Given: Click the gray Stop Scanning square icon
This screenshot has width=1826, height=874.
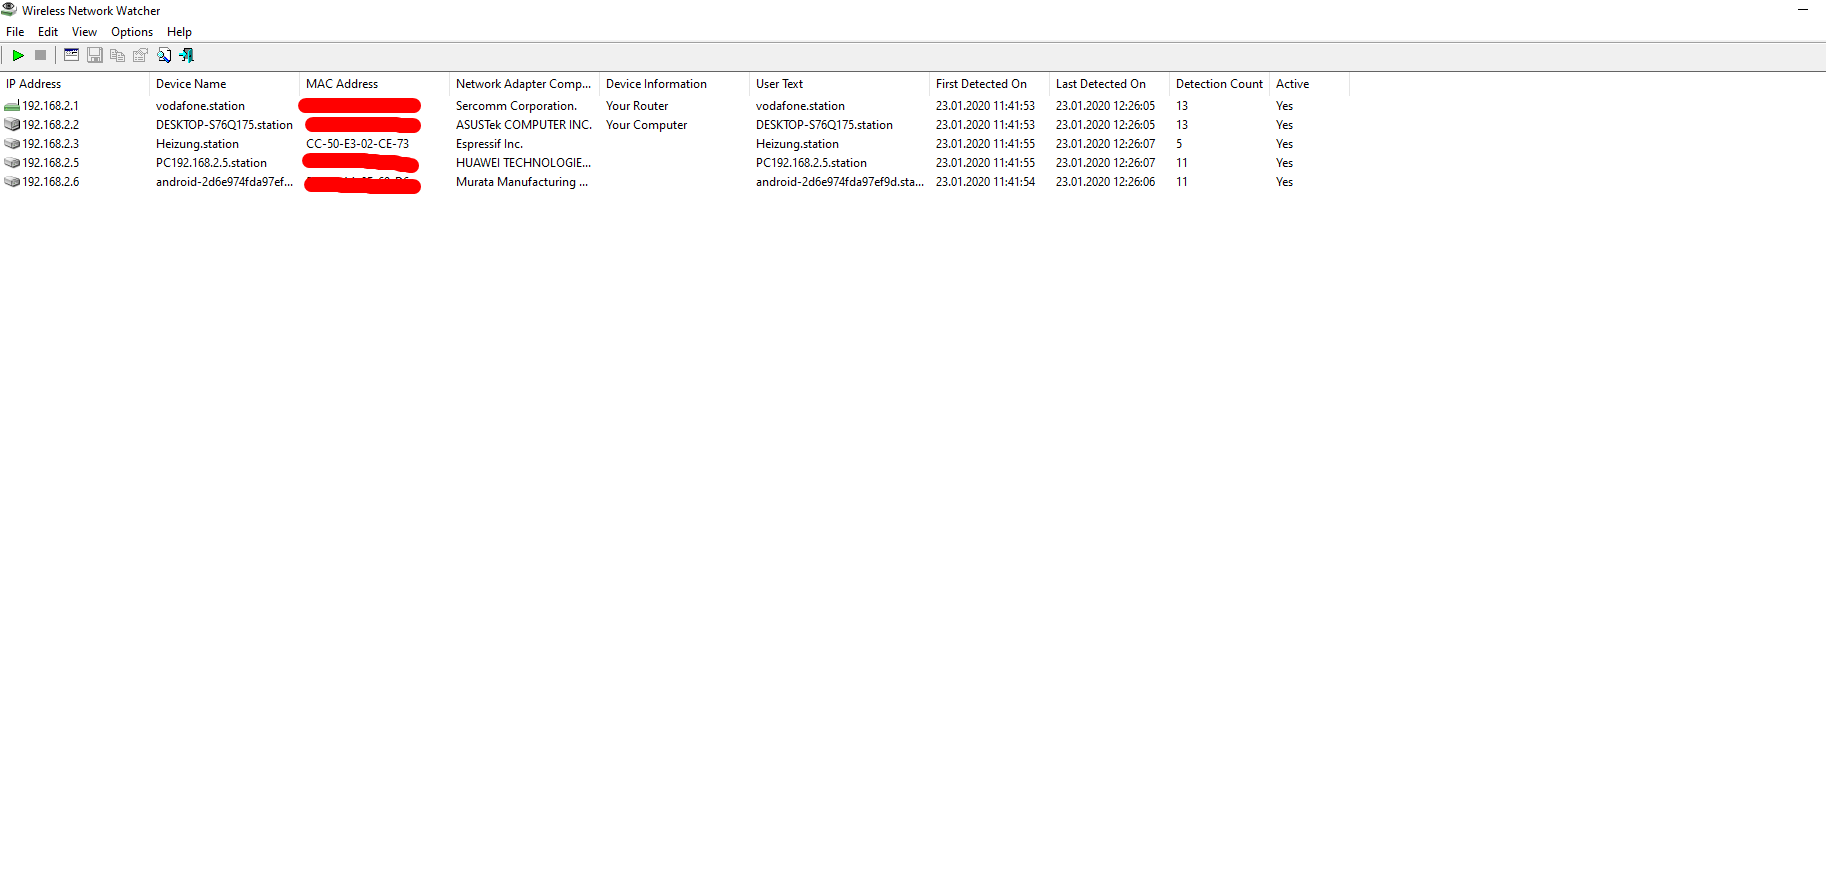Looking at the screenshot, I should 41,56.
